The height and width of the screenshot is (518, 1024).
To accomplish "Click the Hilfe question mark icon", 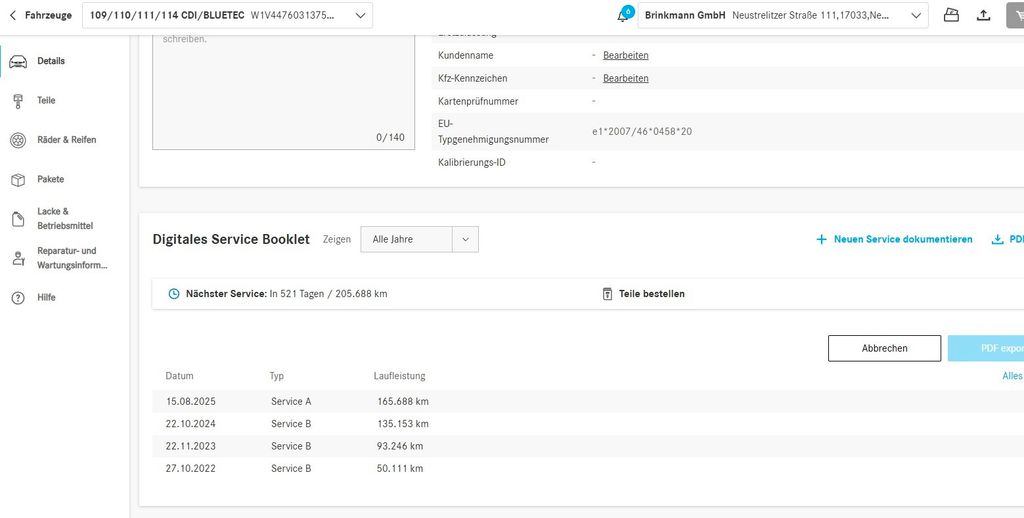I will click(x=18, y=298).
